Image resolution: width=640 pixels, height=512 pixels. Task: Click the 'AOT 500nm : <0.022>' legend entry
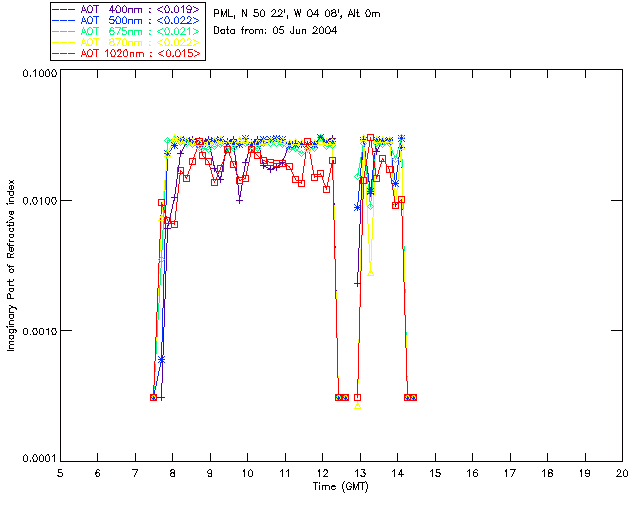click(127, 20)
